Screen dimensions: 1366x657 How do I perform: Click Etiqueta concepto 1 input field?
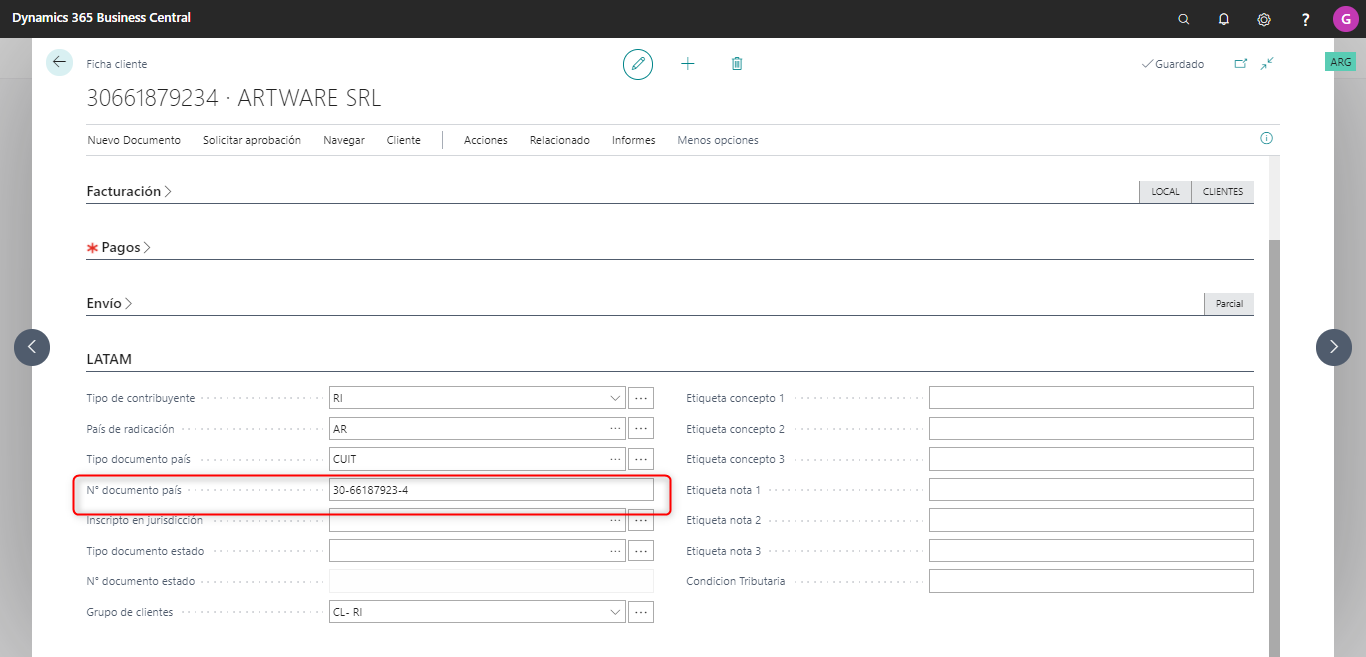[x=1091, y=398]
